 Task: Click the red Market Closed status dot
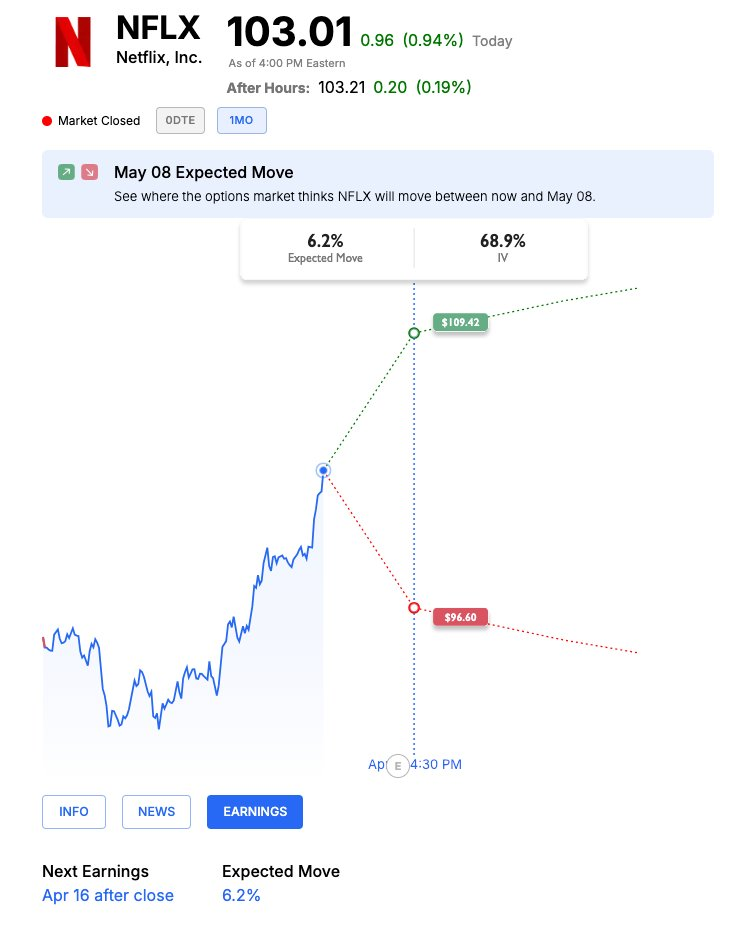(x=47, y=121)
